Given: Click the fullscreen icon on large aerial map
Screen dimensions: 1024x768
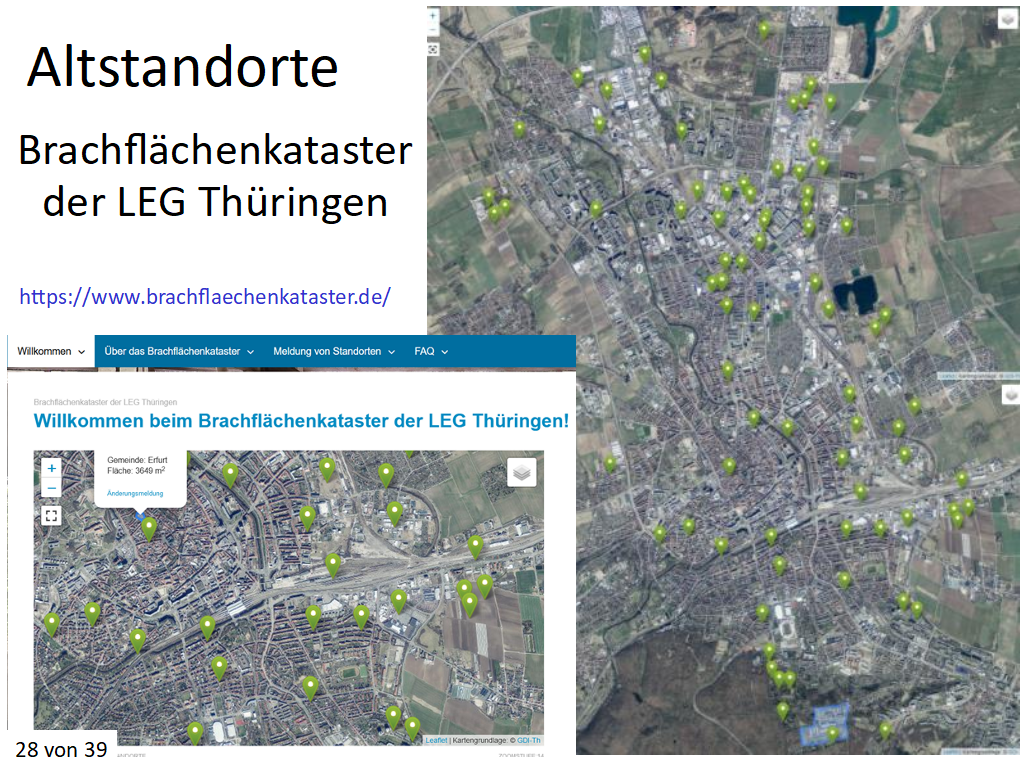Looking at the screenshot, I should 433,49.
